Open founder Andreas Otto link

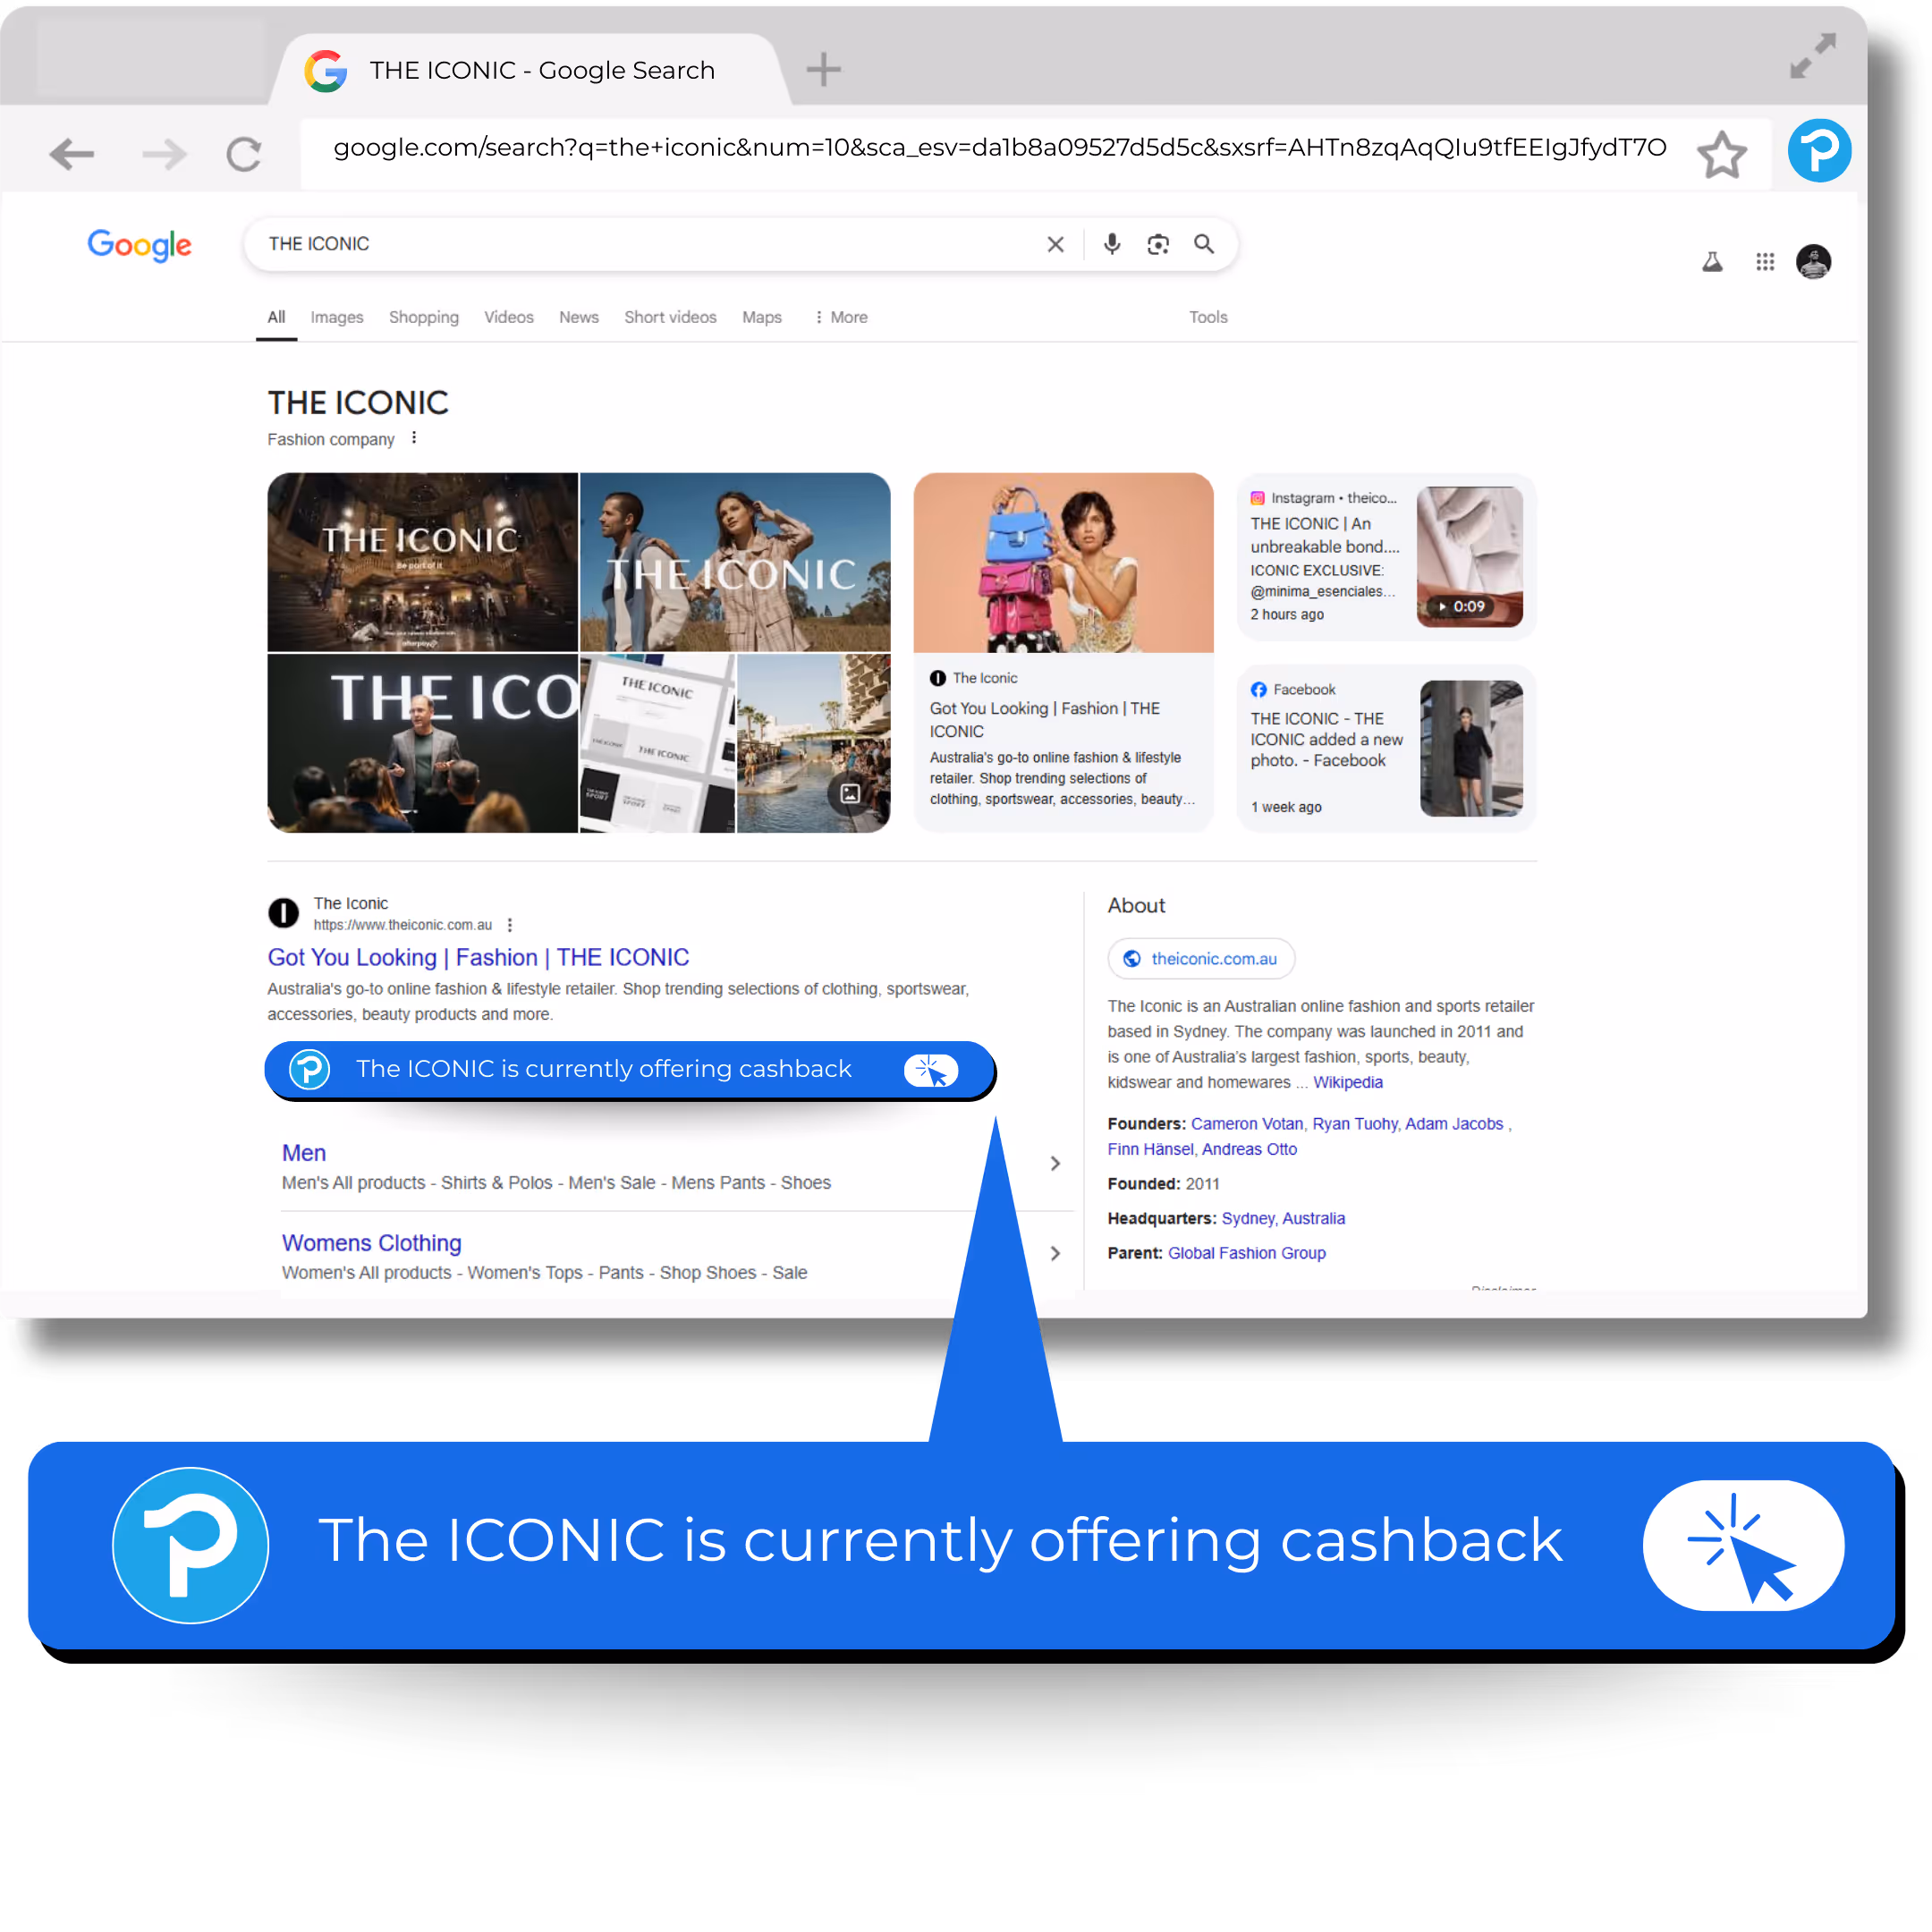1249,1149
